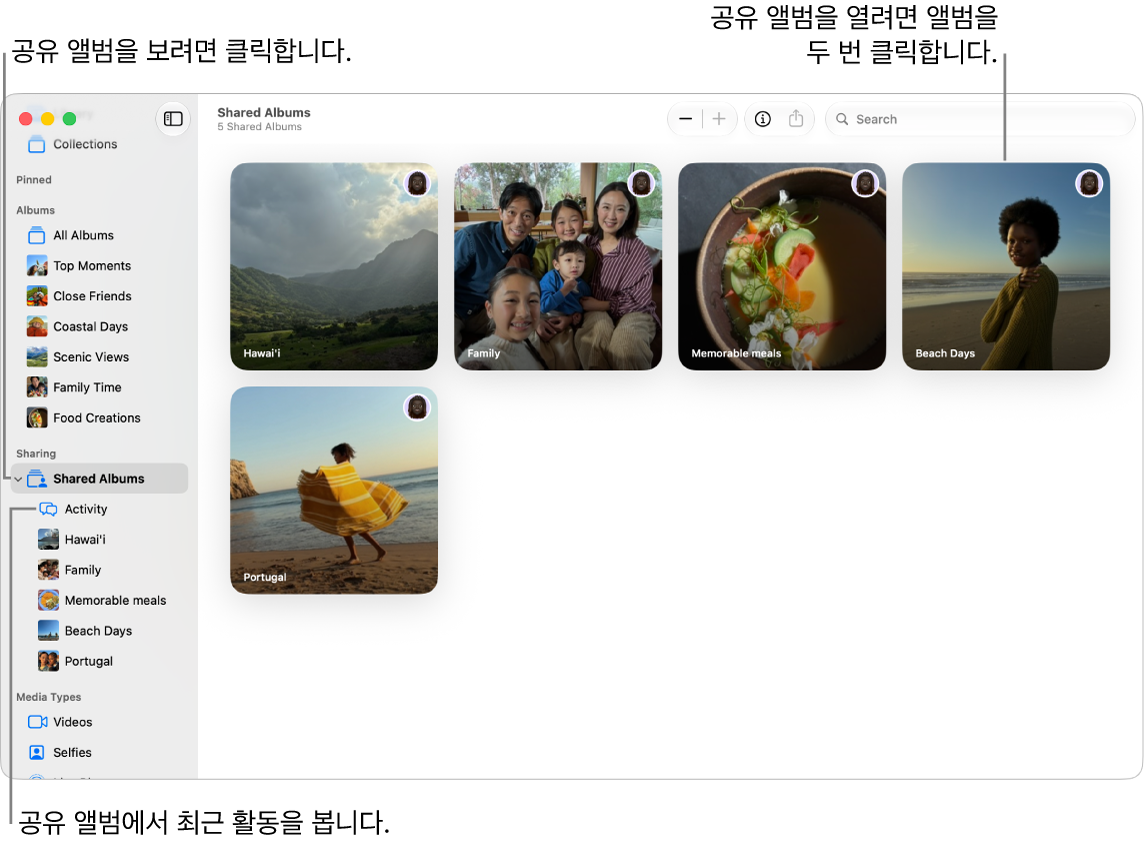1146x843 pixels.
Task: Open the Close Friends album icon
Action: (x=37, y=296)
